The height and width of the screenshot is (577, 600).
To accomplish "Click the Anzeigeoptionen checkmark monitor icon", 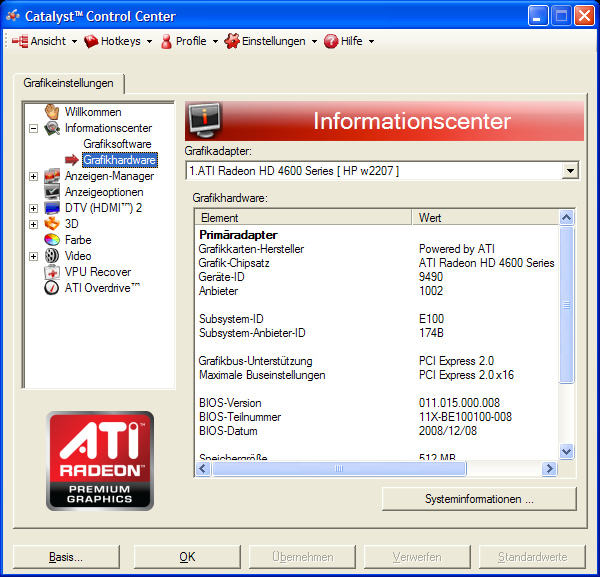I will pyautogui.click(x=52, y=192).
